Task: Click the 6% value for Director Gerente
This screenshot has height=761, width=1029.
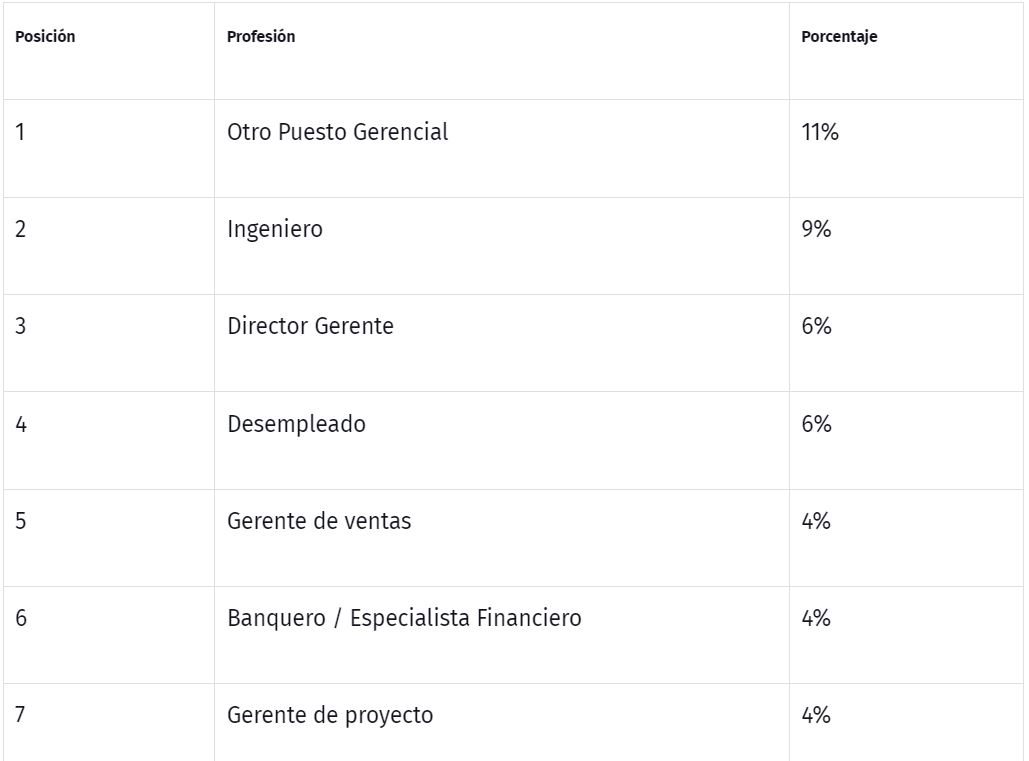Action: pos(816,326)
